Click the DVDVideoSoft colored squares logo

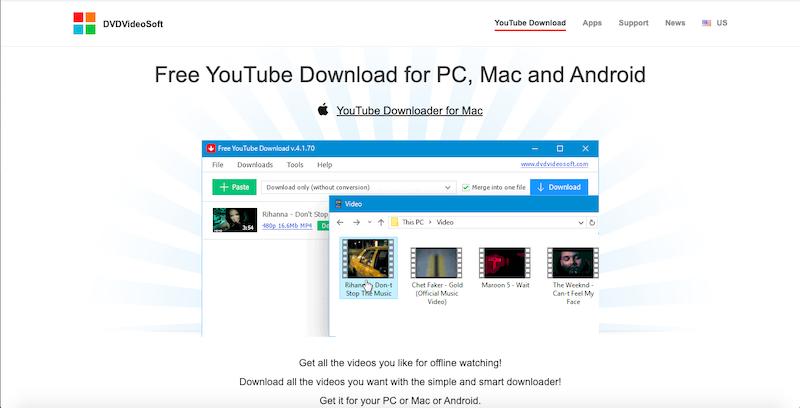(84, 23)
